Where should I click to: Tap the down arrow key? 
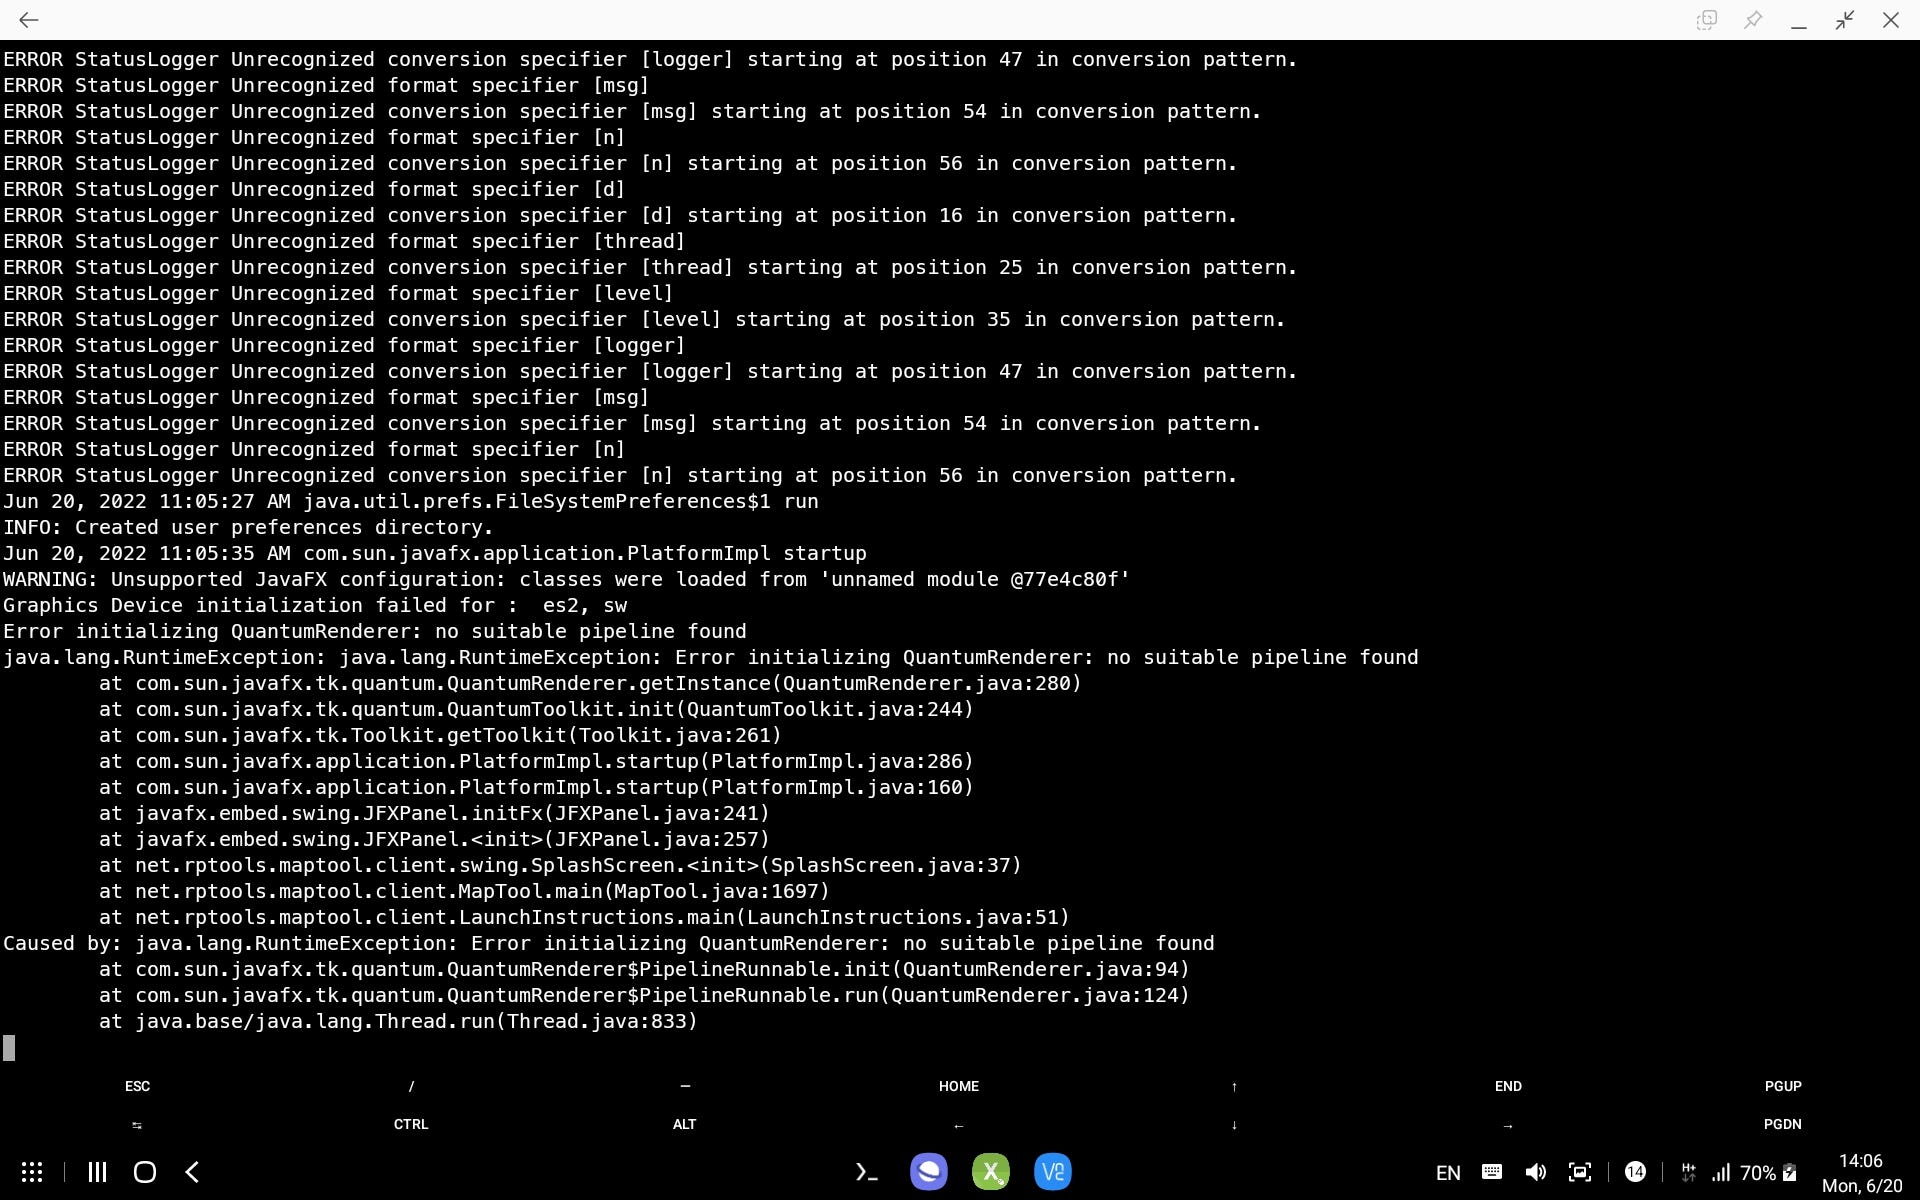[x=1234, y=1125]
